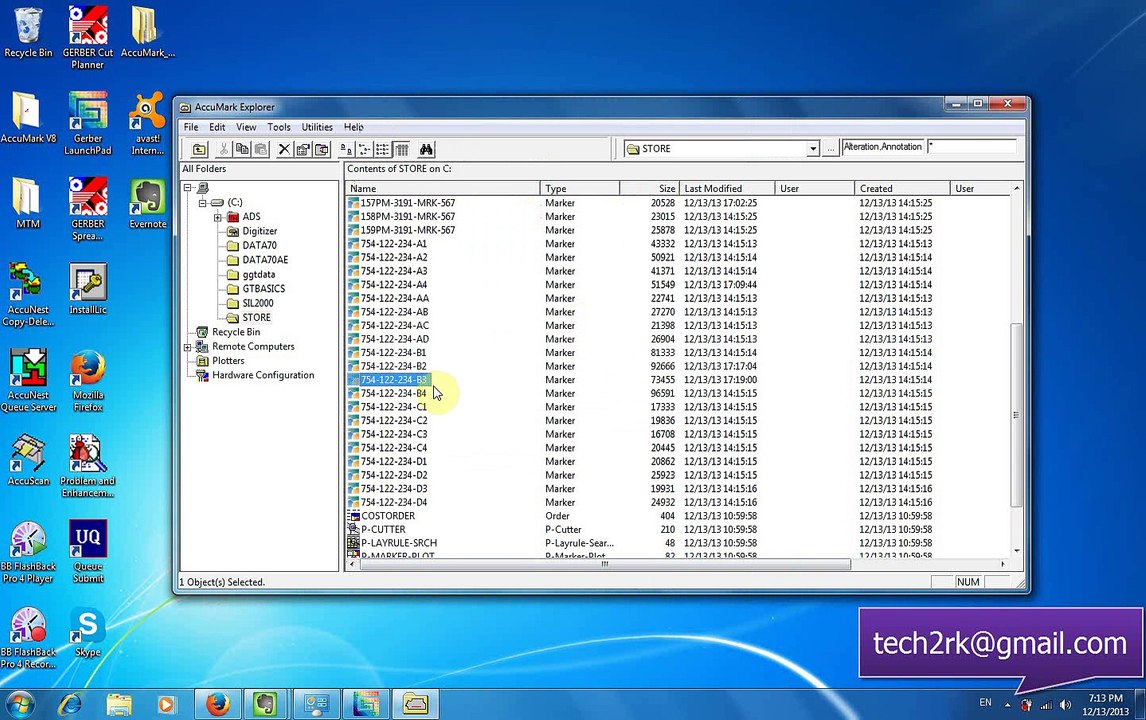Click the Delete X toolbar icon
The width and height of the screenshot is (1146, 720).
[284, 149]
